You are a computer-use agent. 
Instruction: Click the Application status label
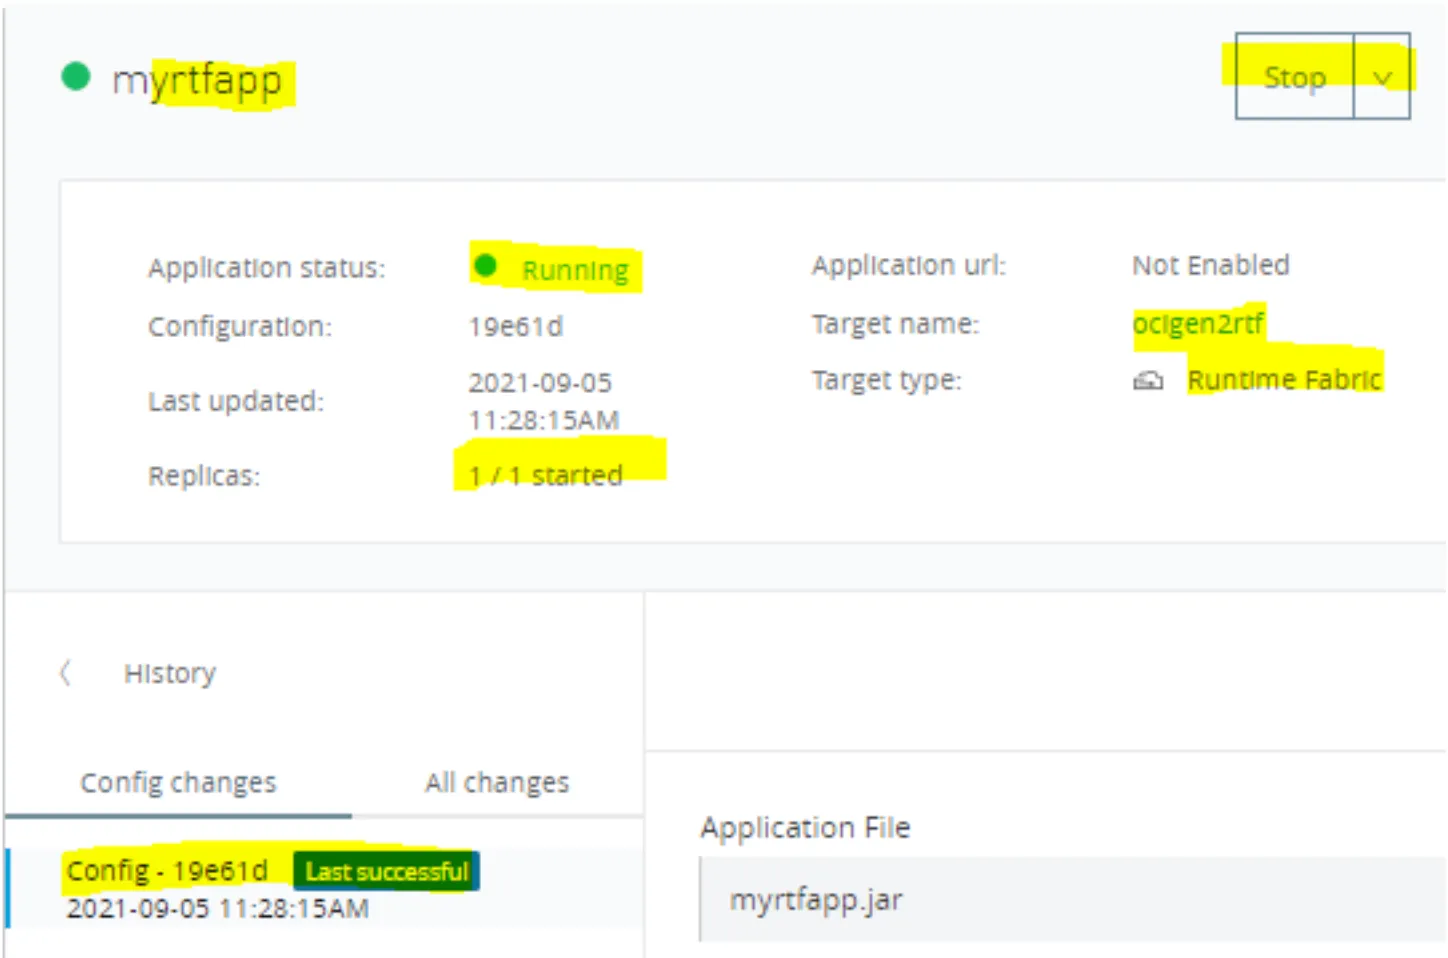[266, 268]
